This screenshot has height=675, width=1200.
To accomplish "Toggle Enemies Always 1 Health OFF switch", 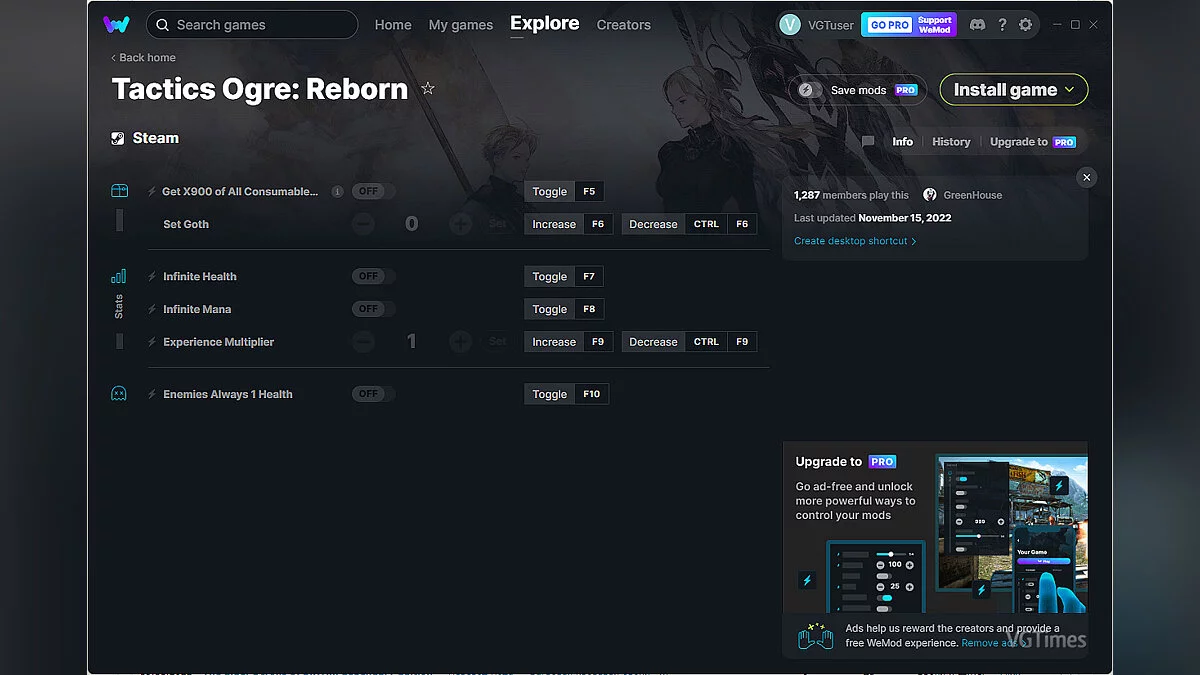I will coord(373,395).
